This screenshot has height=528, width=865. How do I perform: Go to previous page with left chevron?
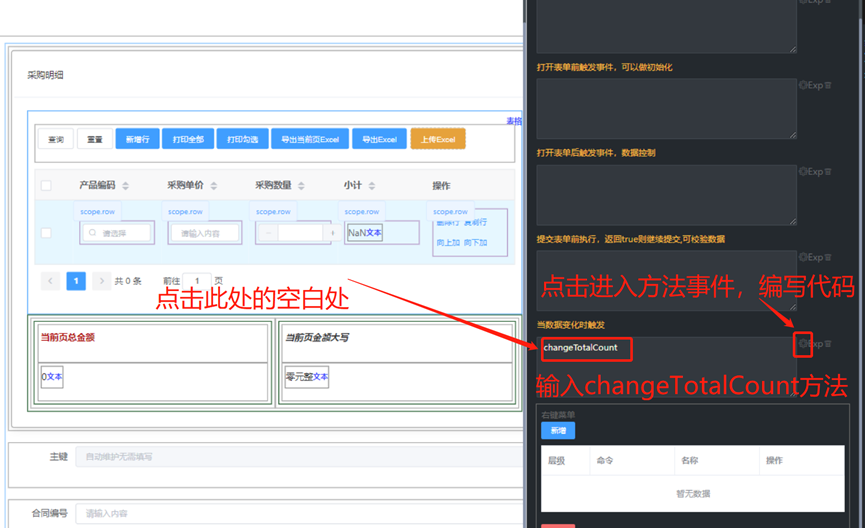50,281
